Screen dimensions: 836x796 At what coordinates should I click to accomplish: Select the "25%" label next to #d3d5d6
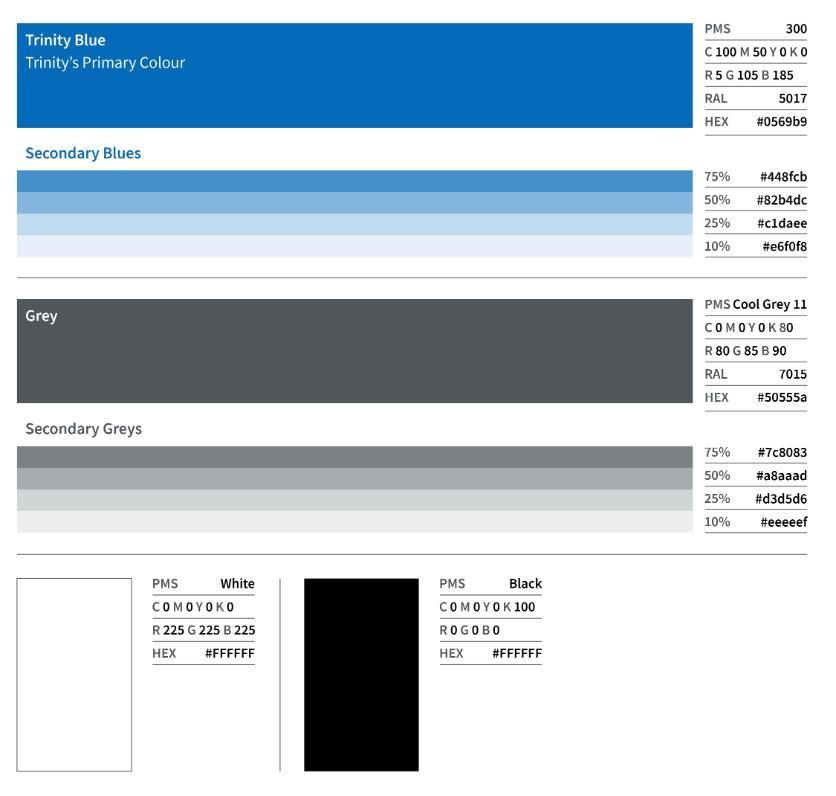point(717,498)
